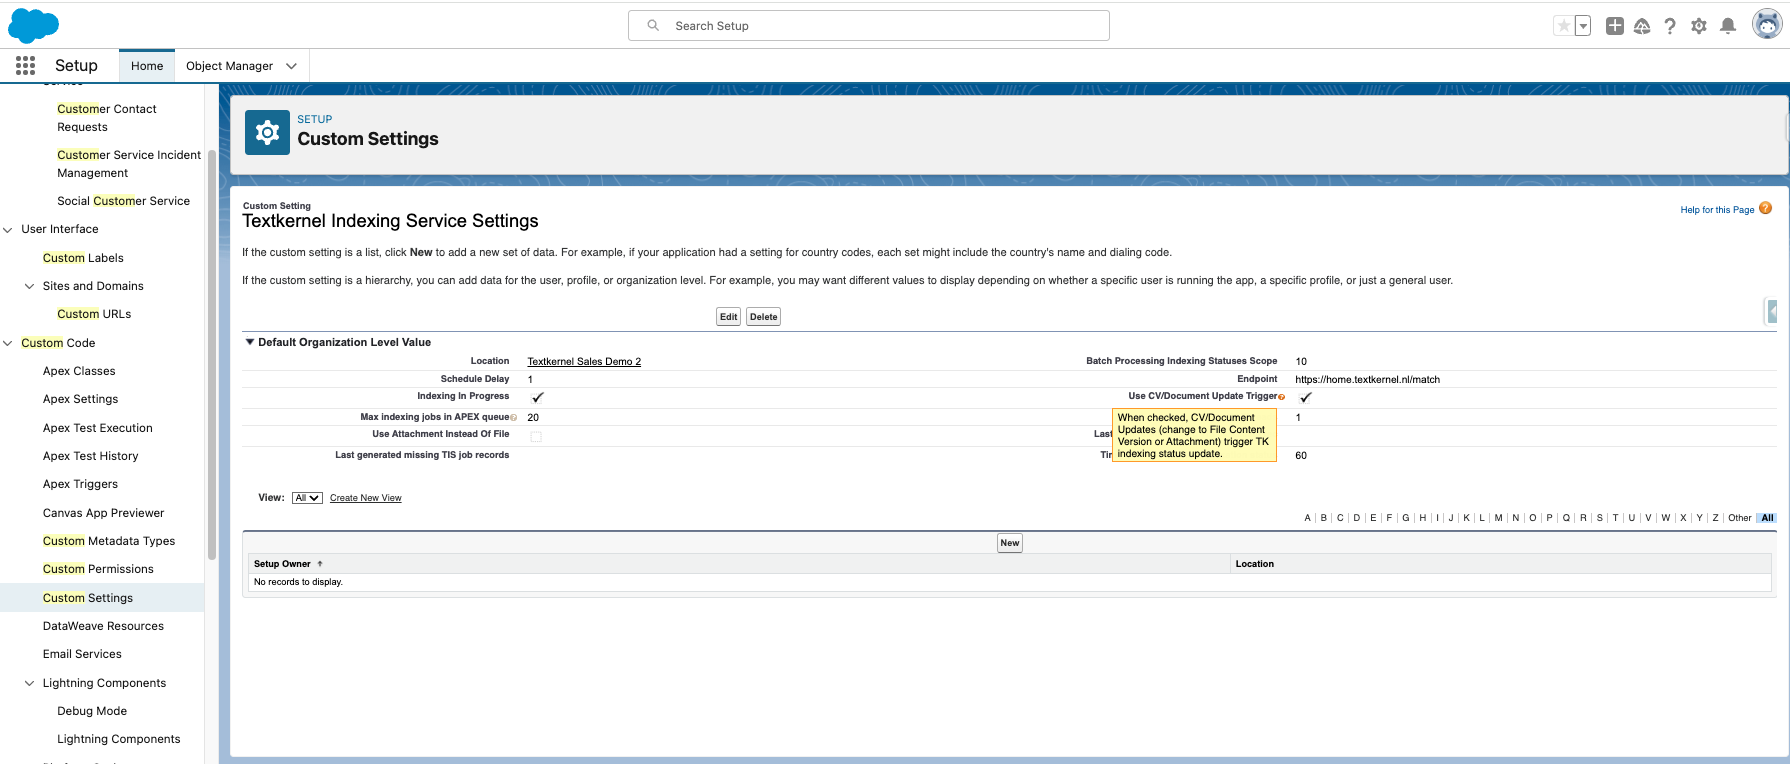Click the sidebar vertical scrollbar
This screenshot has height=764, width=1790.
(211, 354)
